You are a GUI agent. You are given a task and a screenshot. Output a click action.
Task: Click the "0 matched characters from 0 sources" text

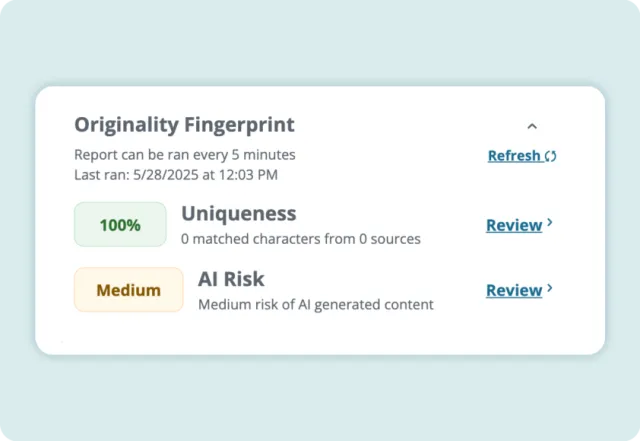[x=300, y=239]
